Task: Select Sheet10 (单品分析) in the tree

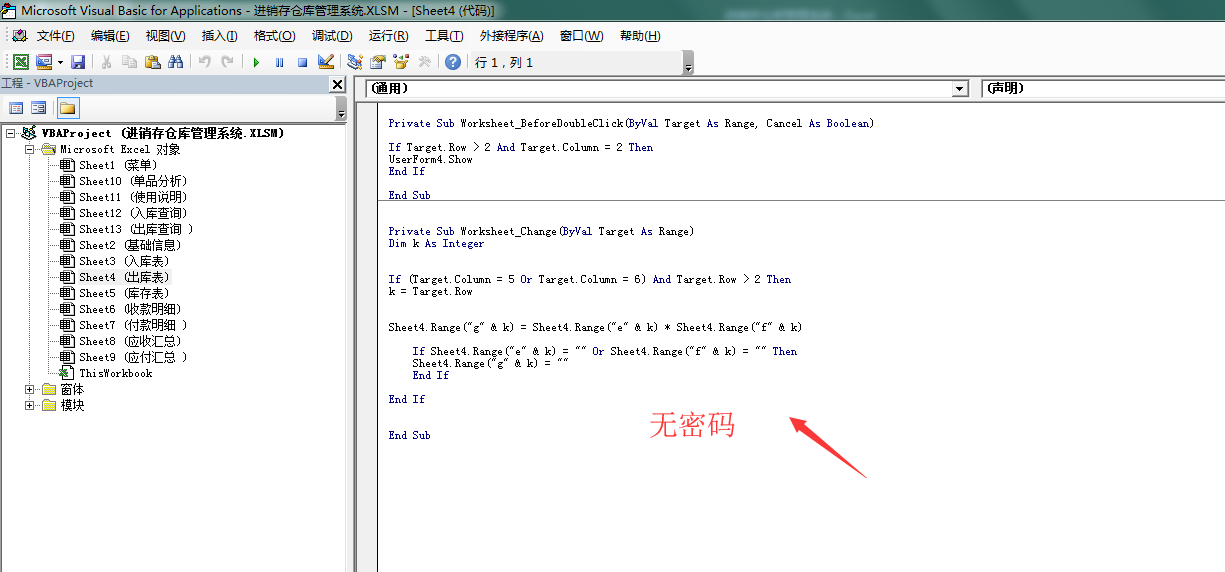Action: (x=133, y=181)
